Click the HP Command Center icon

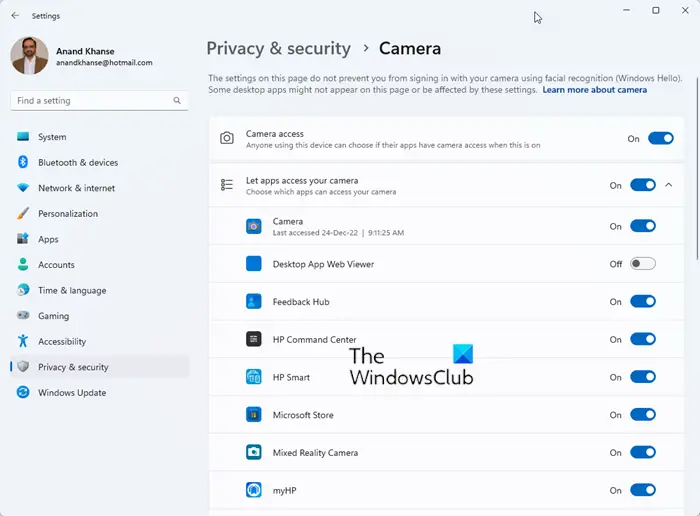(x=254, y=339)
